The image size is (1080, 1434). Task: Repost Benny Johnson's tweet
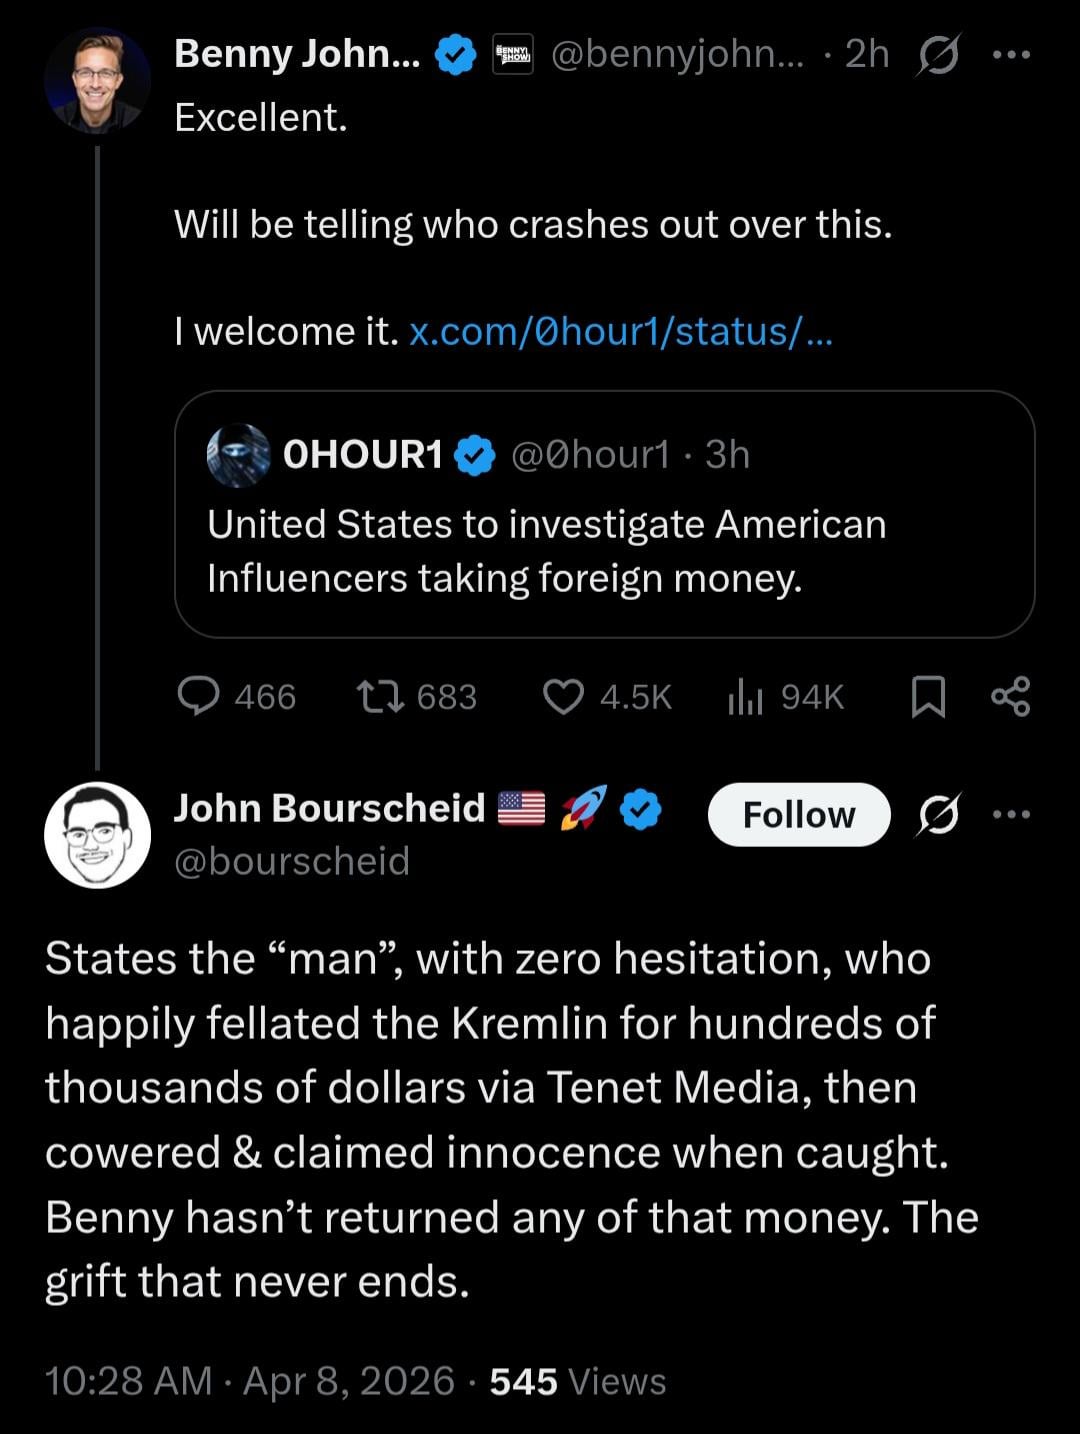tap(381, 696)
